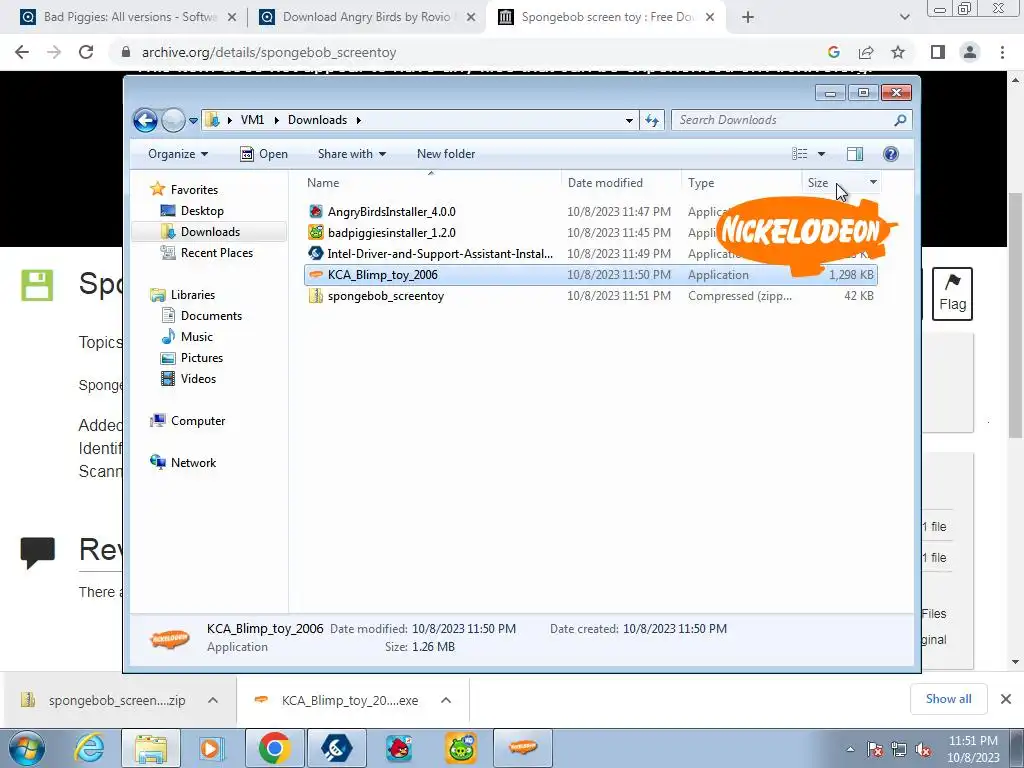Open Libraries in the navigation pane
Image resolution: width=1024 pixels, height=768 pixels.
(193, 295)
